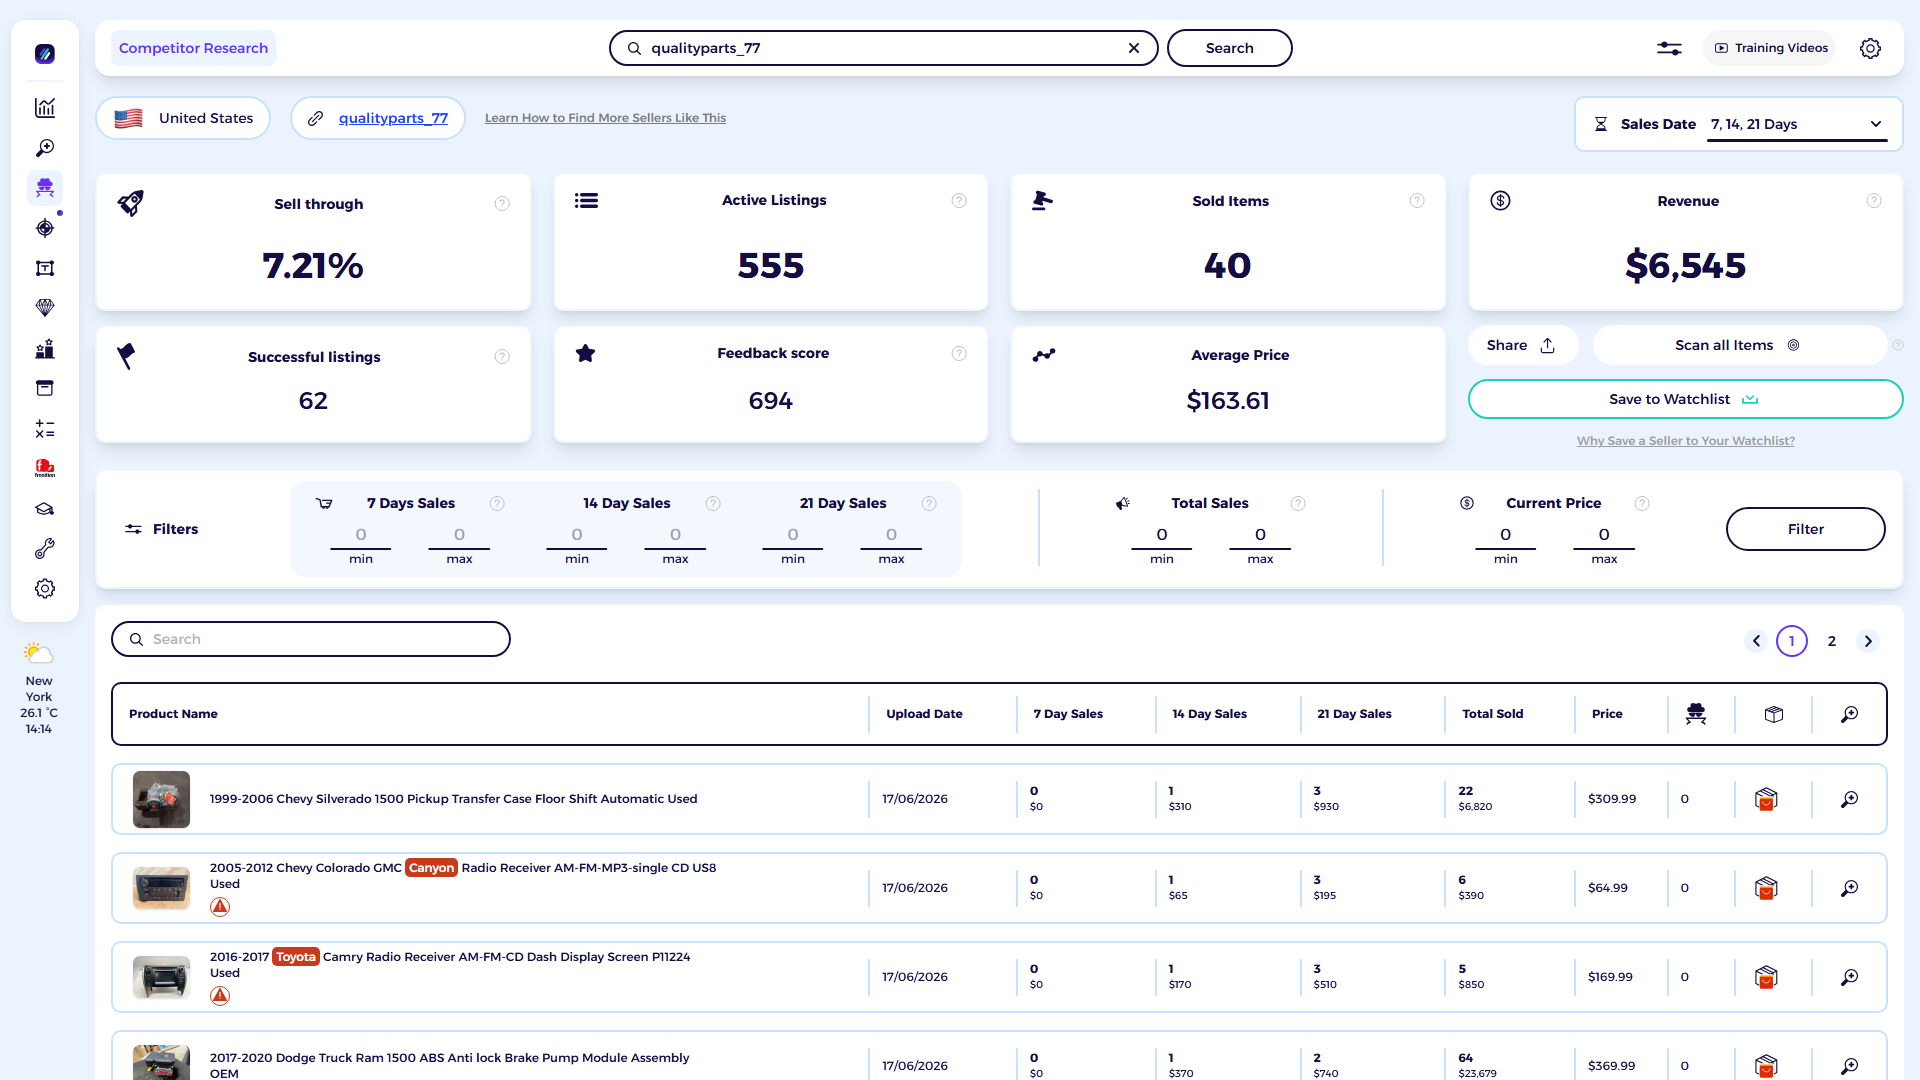This screenshot has width=1920, height=1080.
Task: Click Save to Watchlist
Action: [1685, 399]
